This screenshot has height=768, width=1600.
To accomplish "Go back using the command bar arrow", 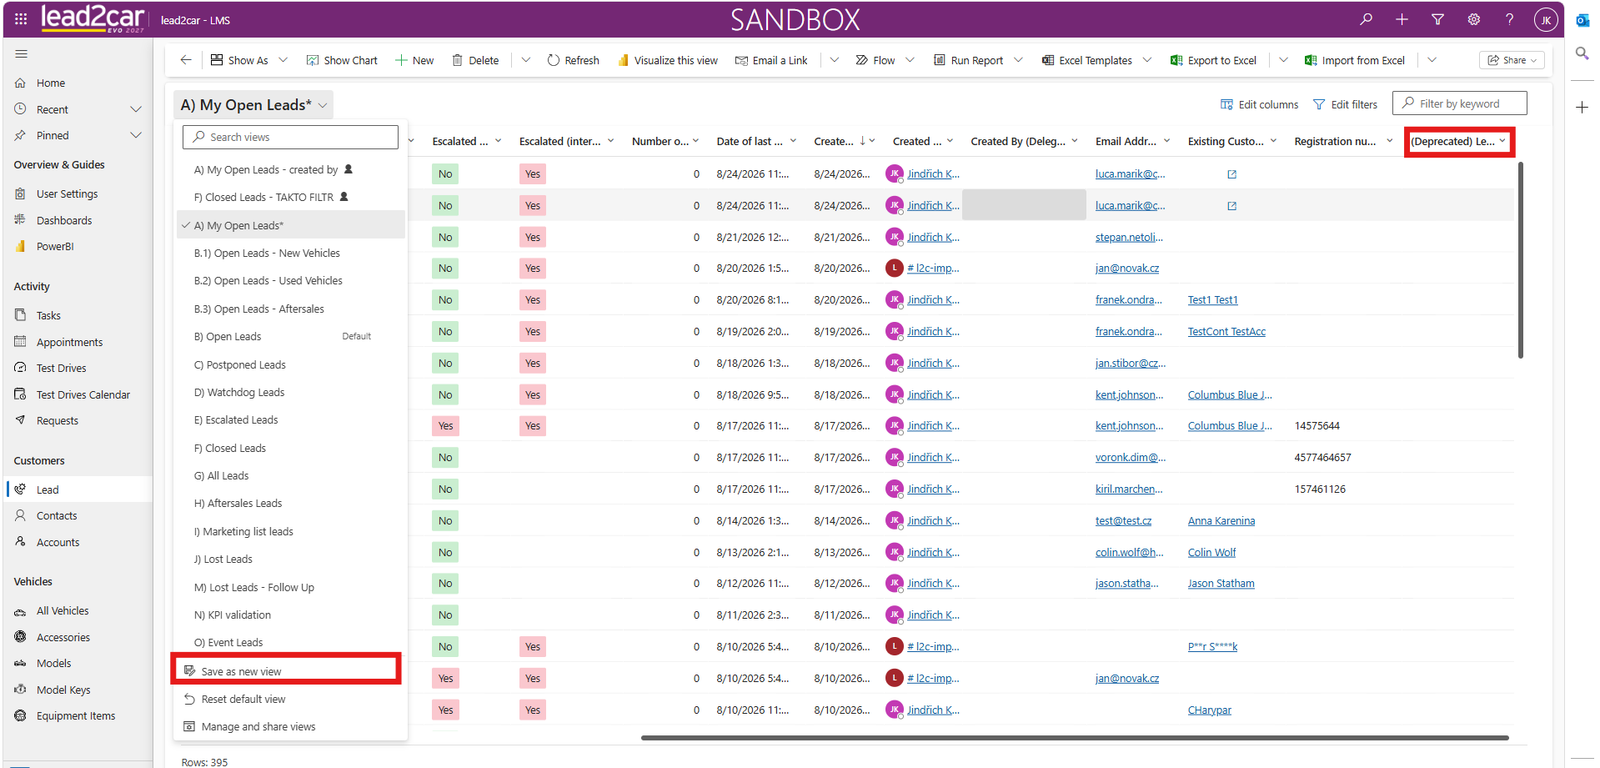I will tap(186, 60).
